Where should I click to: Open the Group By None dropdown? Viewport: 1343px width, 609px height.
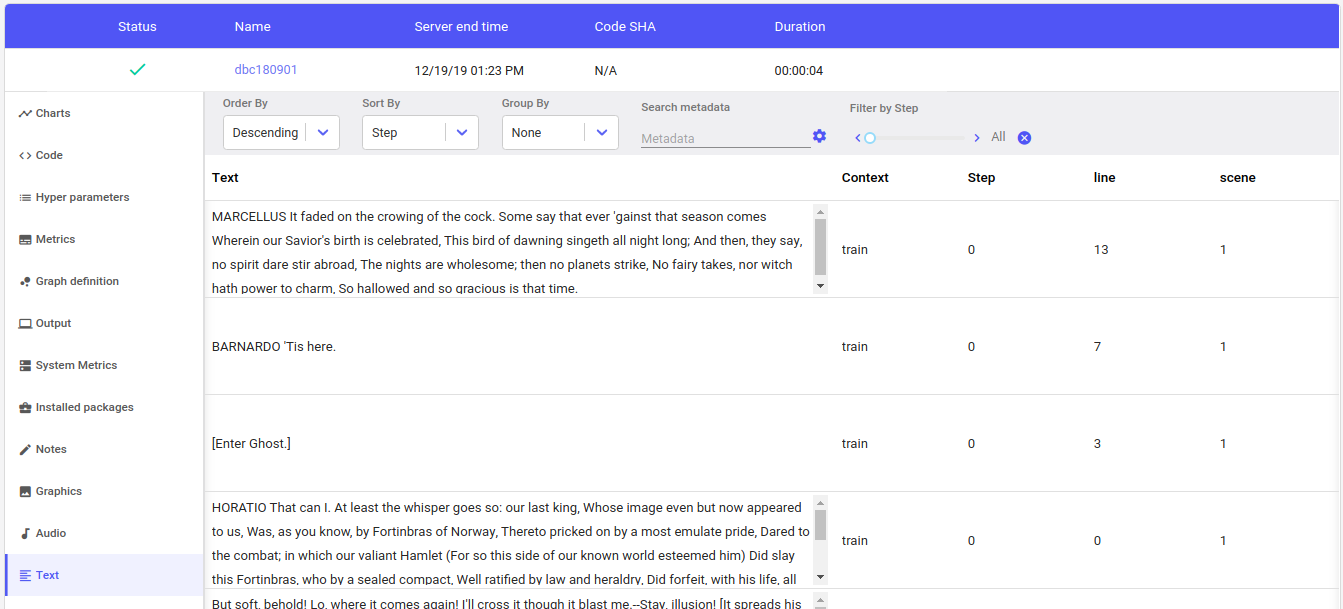click(x=560, y=132)
